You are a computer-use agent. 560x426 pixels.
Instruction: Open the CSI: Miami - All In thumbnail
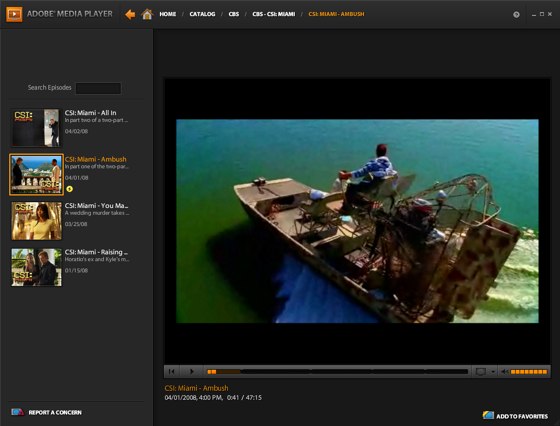click(x=36, y=128)
